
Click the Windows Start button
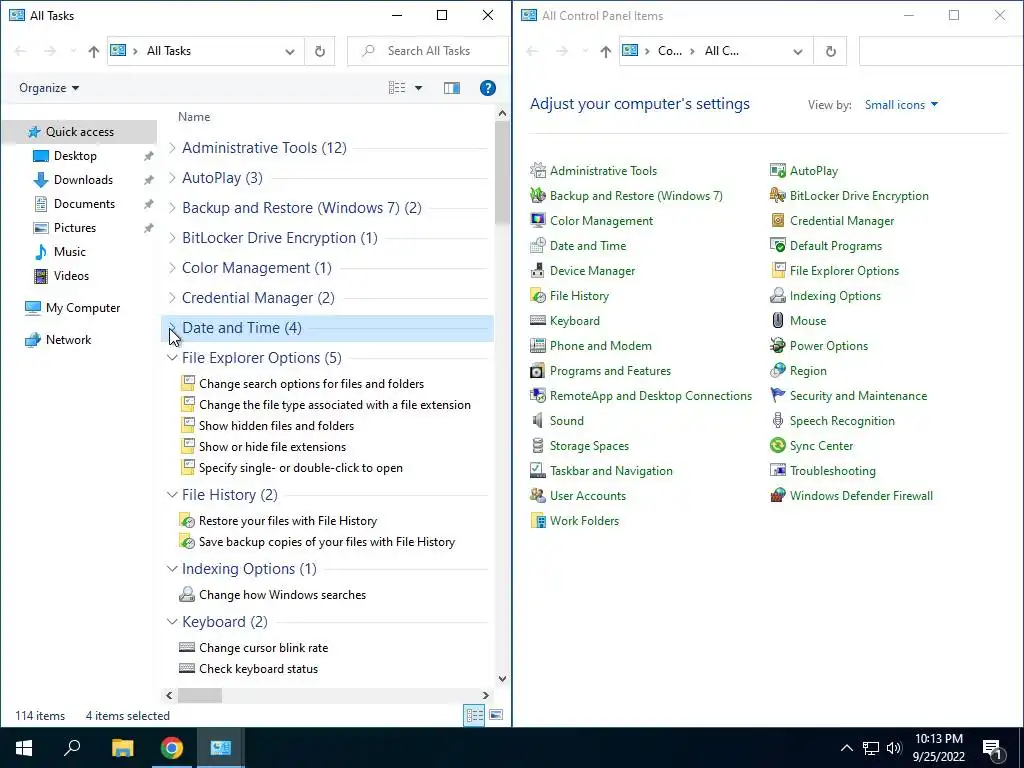click(x=24, y=748)
